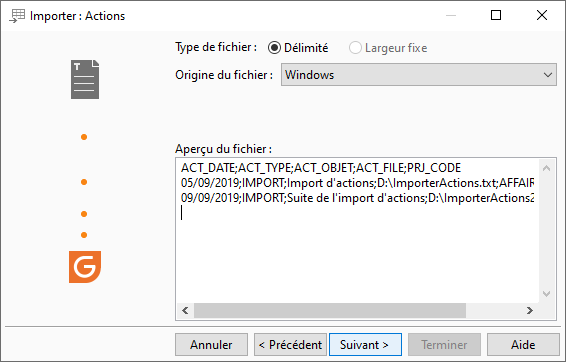The width and height of the screenshot is (566, 362).
Task: Open the Origine du fichier dropdown
Action: pos(419,75)
